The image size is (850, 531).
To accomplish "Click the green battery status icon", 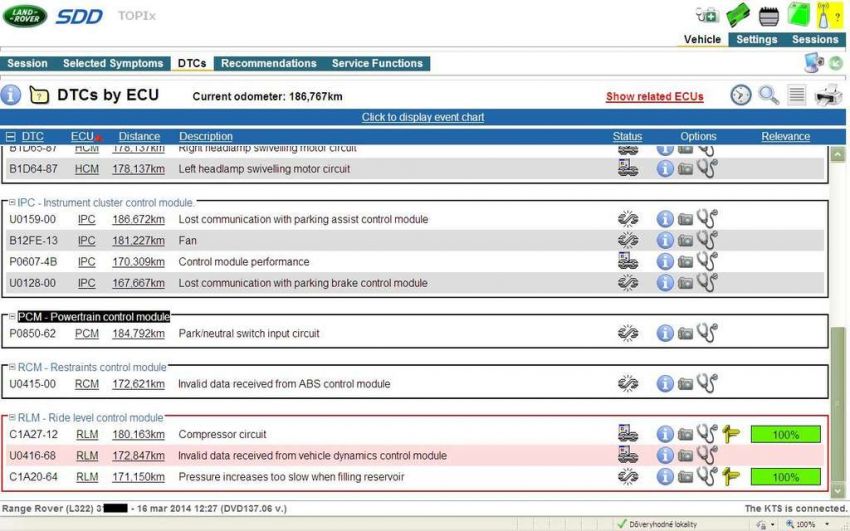I will (738, 15).
